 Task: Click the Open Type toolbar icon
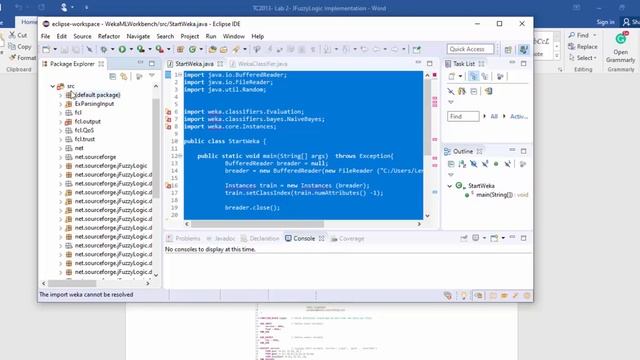pyautogui.click(x=212, y=49)
